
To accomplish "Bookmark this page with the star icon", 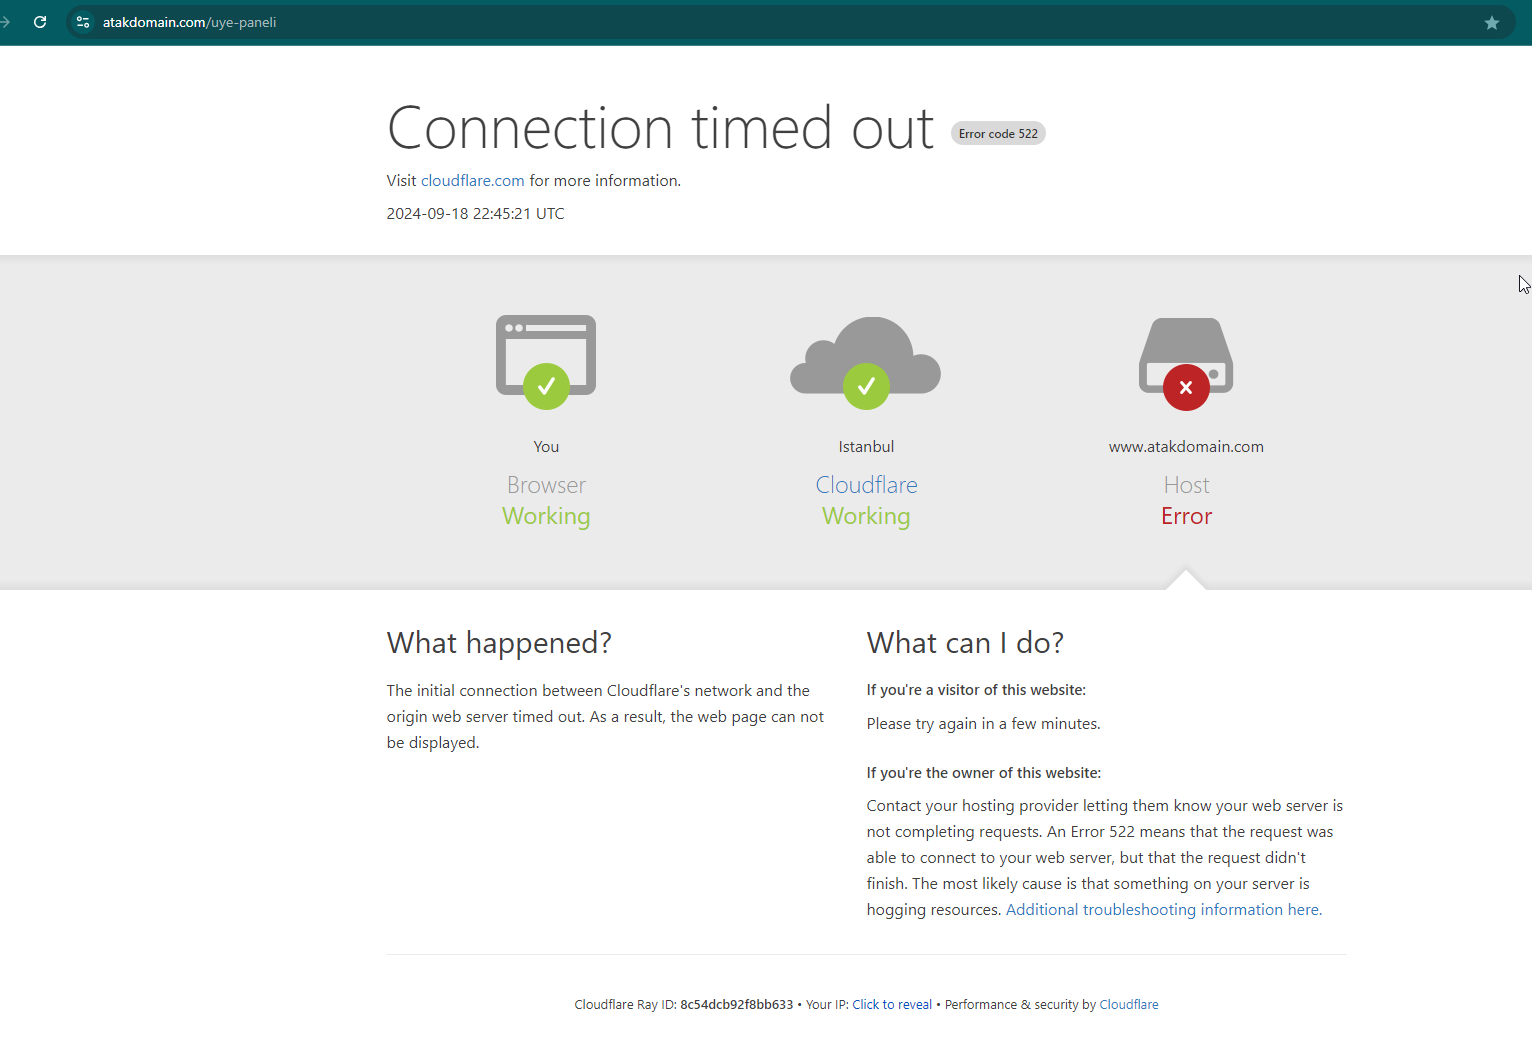I will click(1492, 23).
